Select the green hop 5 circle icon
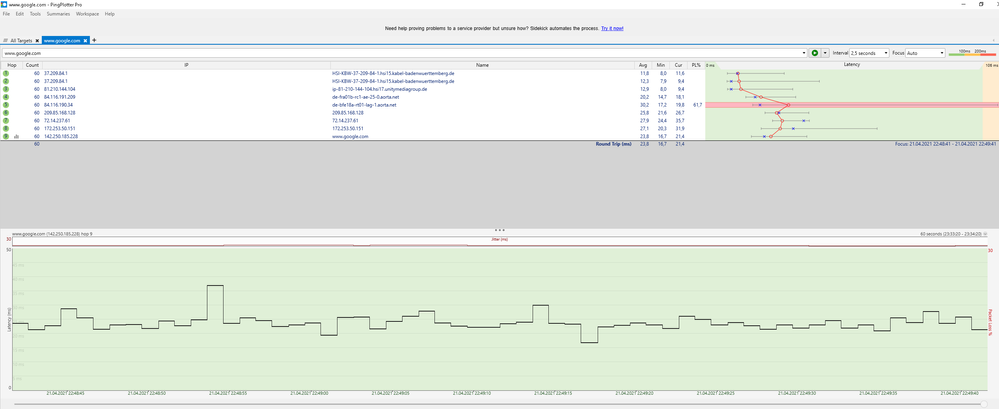Screen dimensions: 999x409 pyautogui.click(x=6, y=104)
